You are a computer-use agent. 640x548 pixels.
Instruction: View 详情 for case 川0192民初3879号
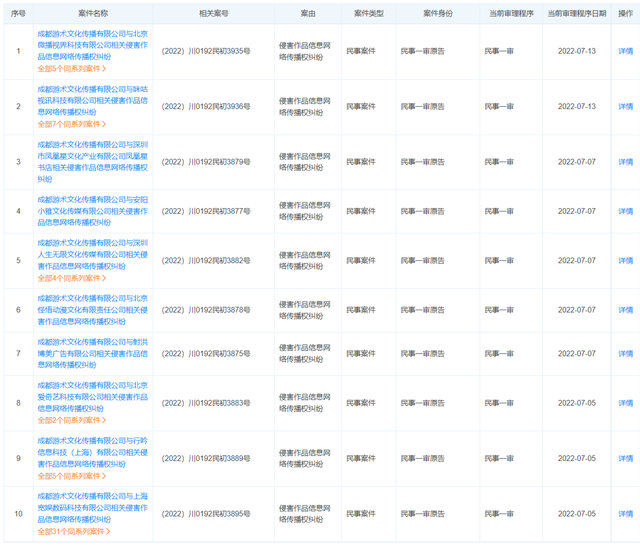(x=625, y=161)
